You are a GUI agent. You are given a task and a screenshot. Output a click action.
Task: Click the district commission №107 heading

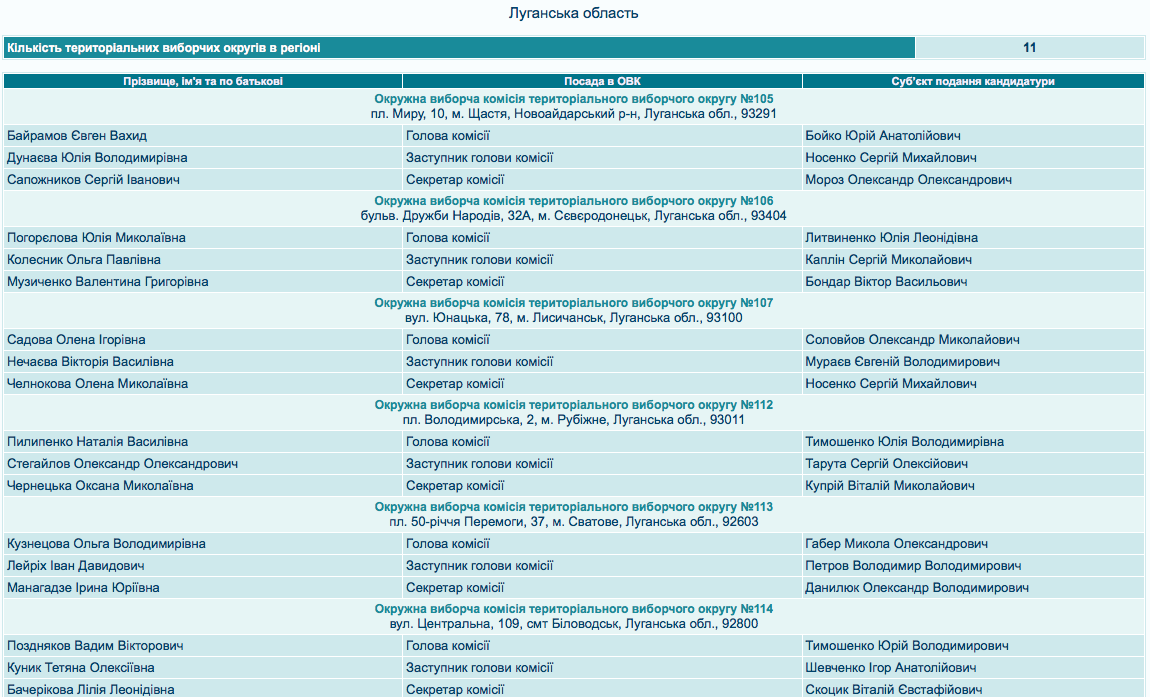pyautogui.click(x=574, y=303)
